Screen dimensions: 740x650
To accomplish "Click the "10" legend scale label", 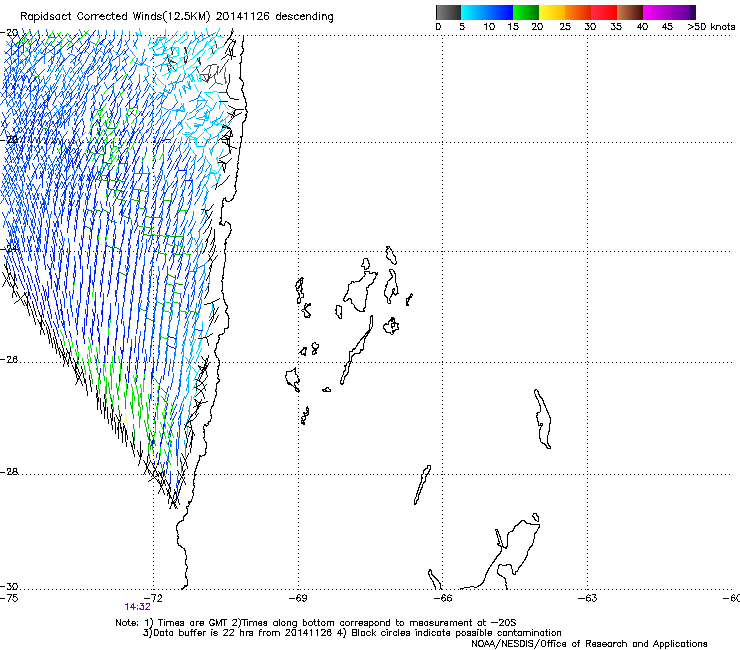I will click(x=489, y=27).
